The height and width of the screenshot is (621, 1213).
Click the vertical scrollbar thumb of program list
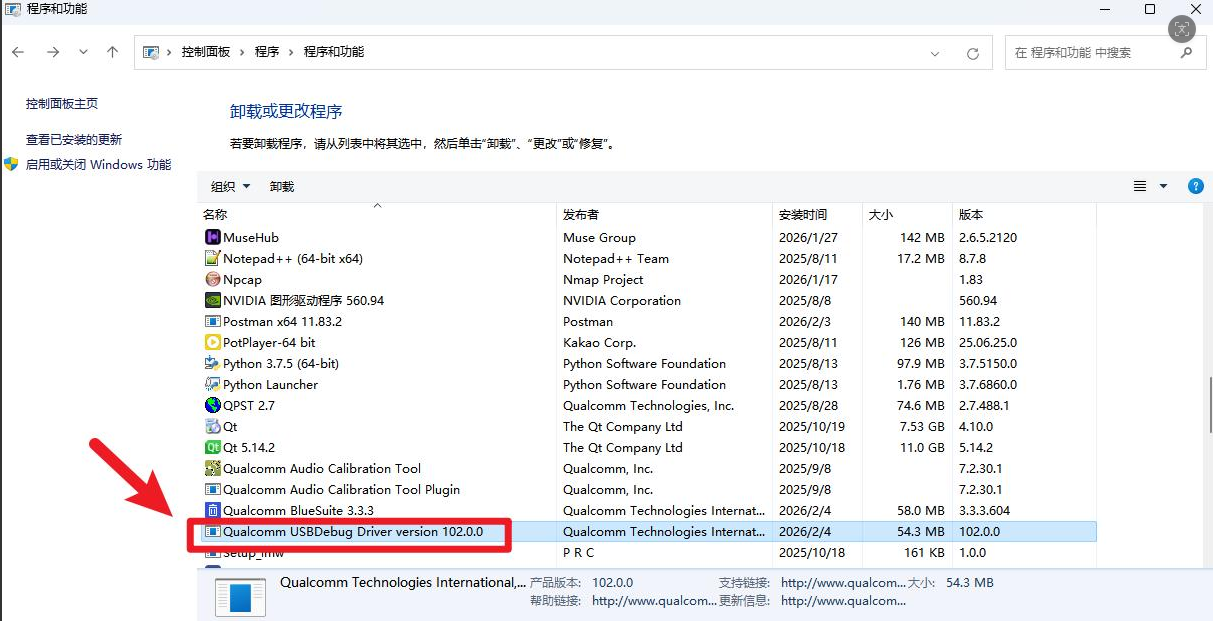[x=1208, y=404]
